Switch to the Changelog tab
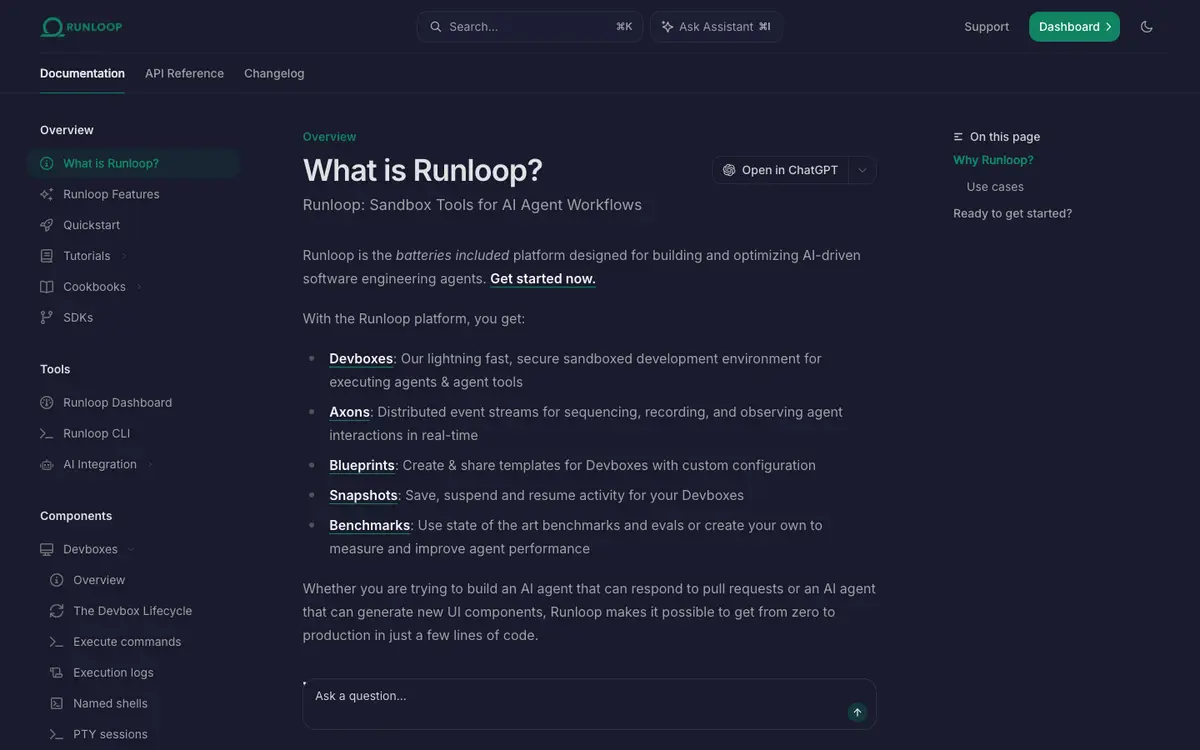 (274, 73)
